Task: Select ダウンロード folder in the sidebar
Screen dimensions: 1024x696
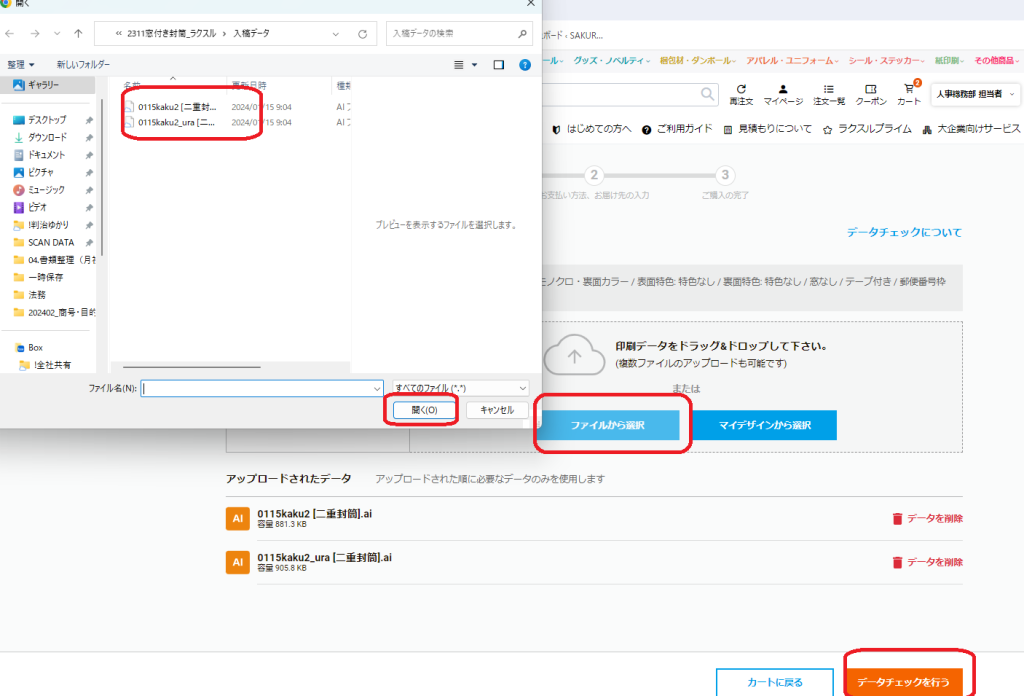Action: [47, 137]
